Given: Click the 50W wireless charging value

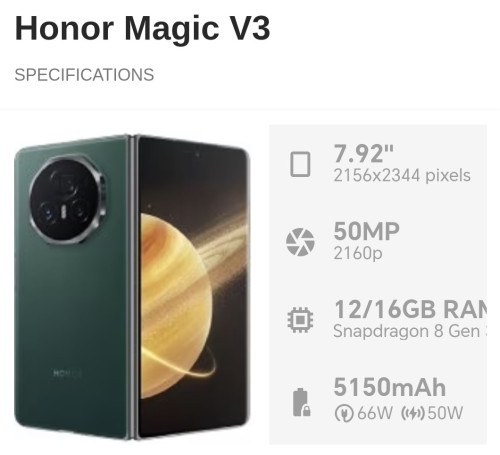Looking at the screenshot, I should coord(445,413).
